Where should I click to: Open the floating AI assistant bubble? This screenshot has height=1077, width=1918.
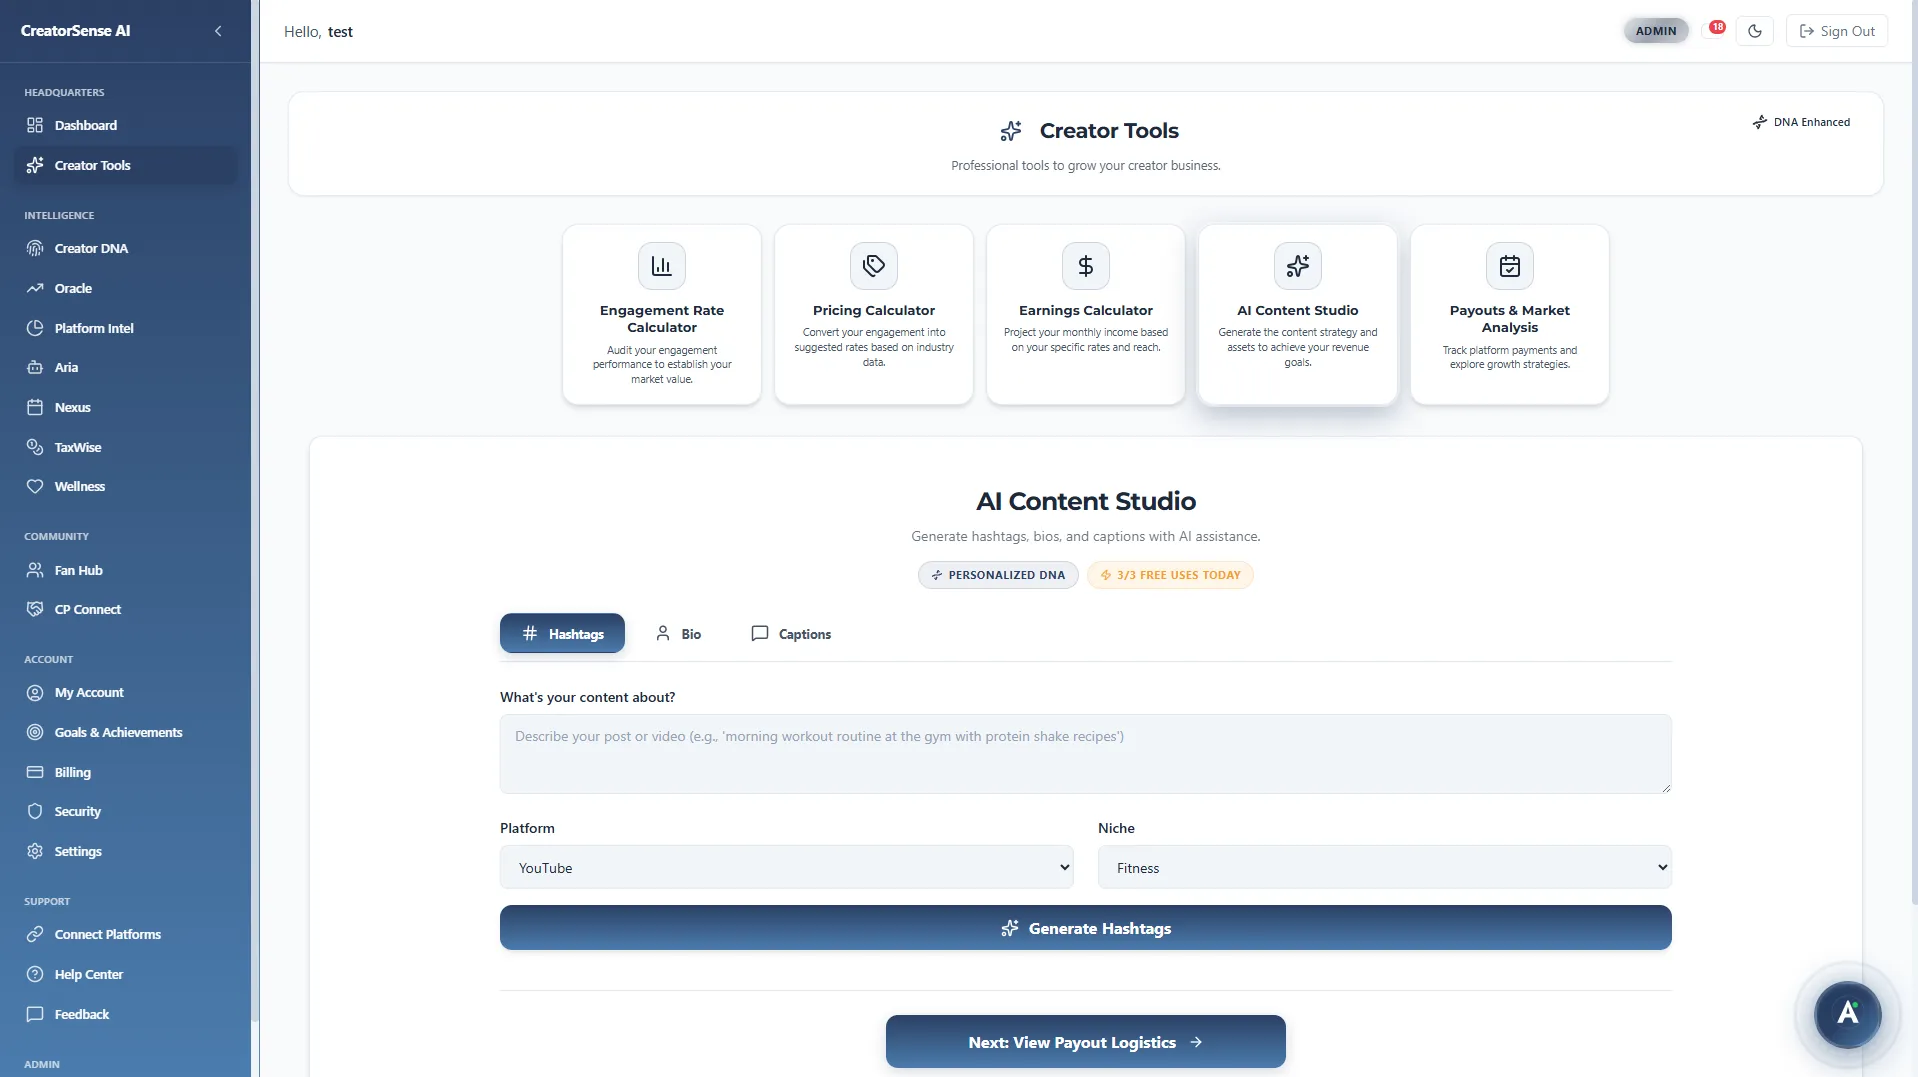click(x=1847, y=1014)
